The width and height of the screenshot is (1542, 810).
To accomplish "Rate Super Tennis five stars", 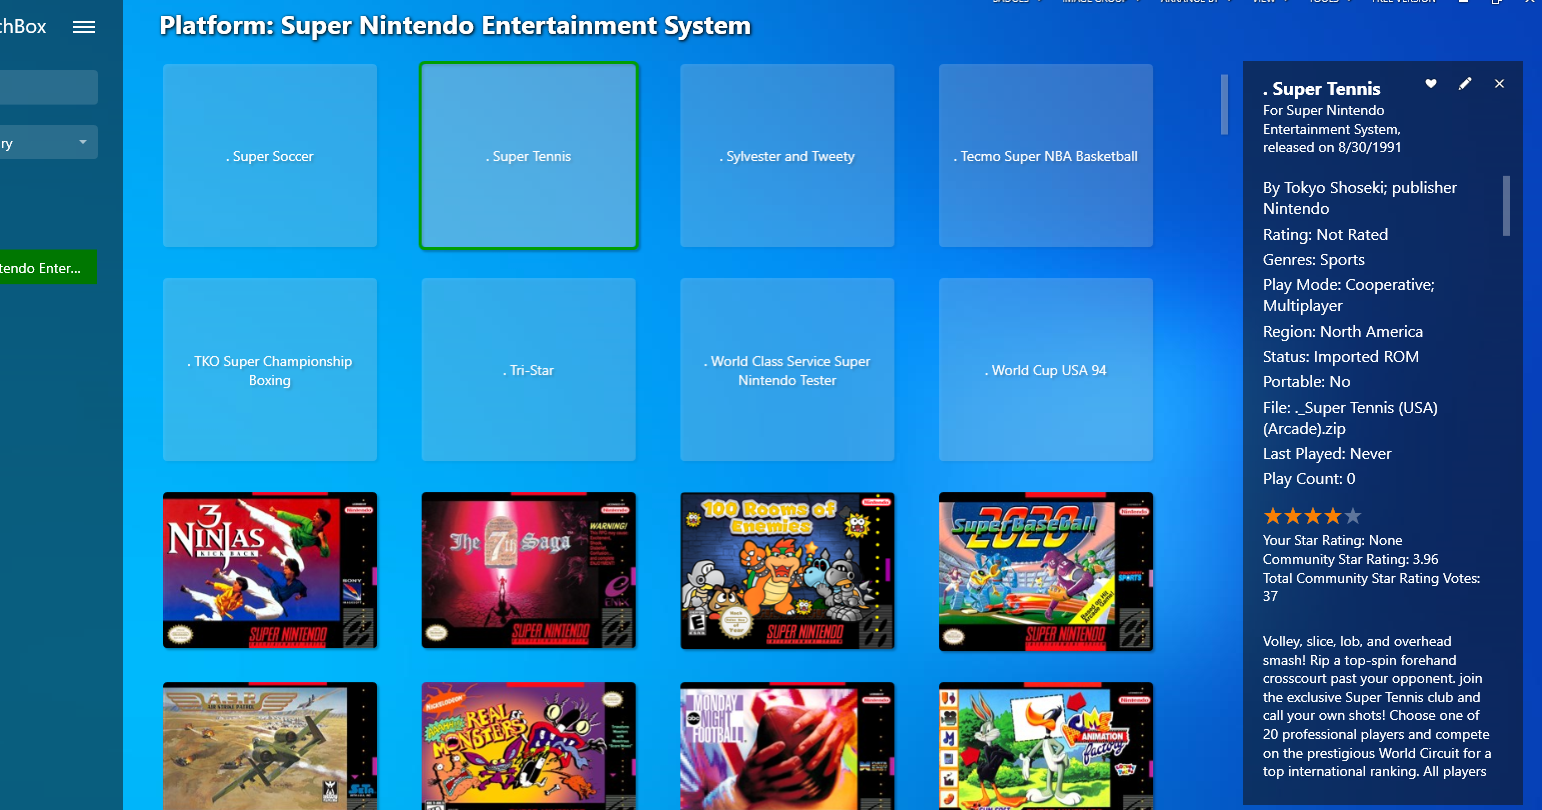I will tap(1353, 516).
